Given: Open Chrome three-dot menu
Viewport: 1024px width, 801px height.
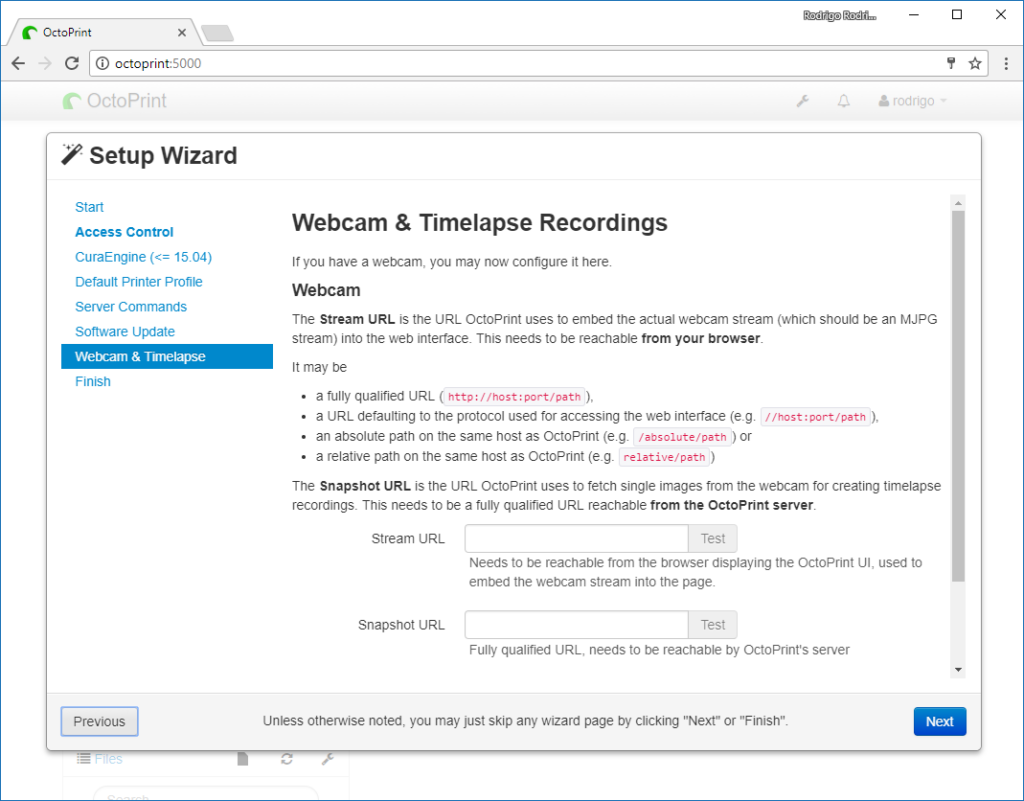Looking at the screenshot, I should (x=1006, y=63).
